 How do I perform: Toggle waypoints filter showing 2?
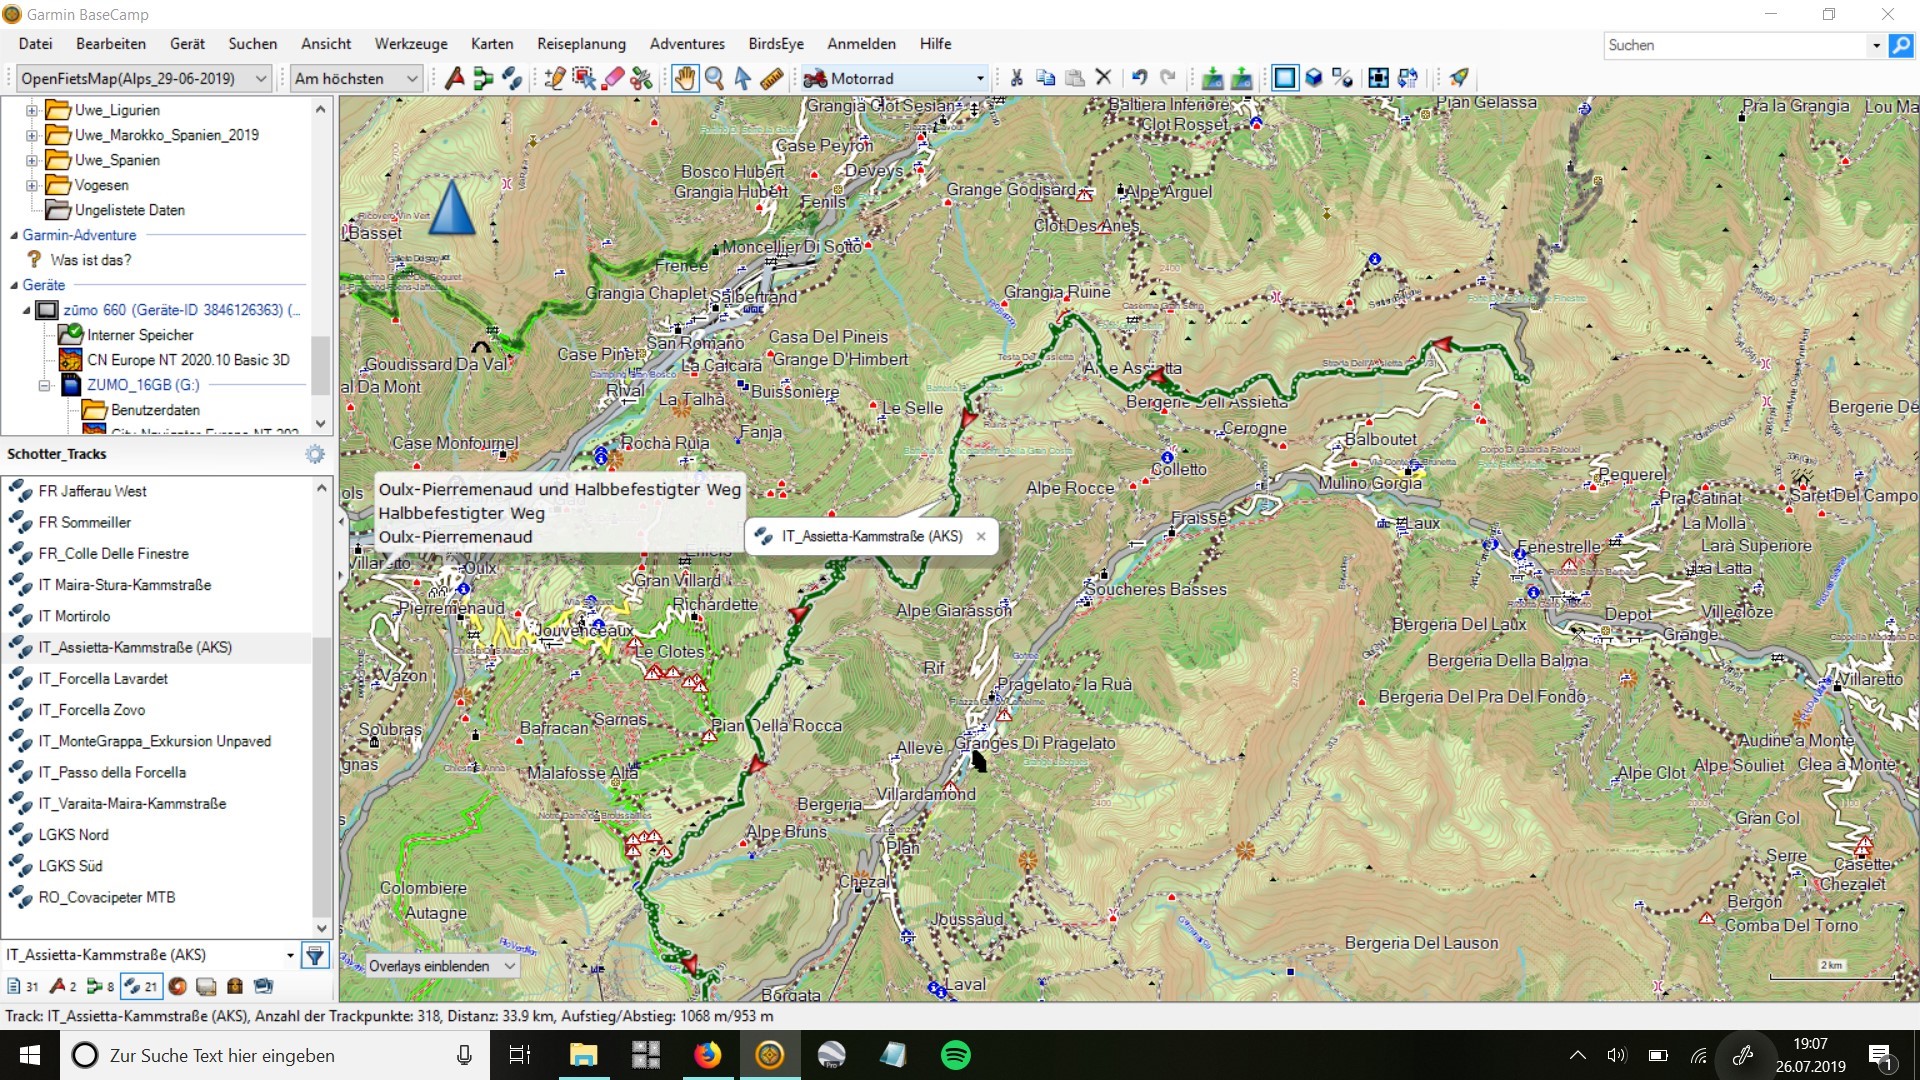[x=63, y=987]
